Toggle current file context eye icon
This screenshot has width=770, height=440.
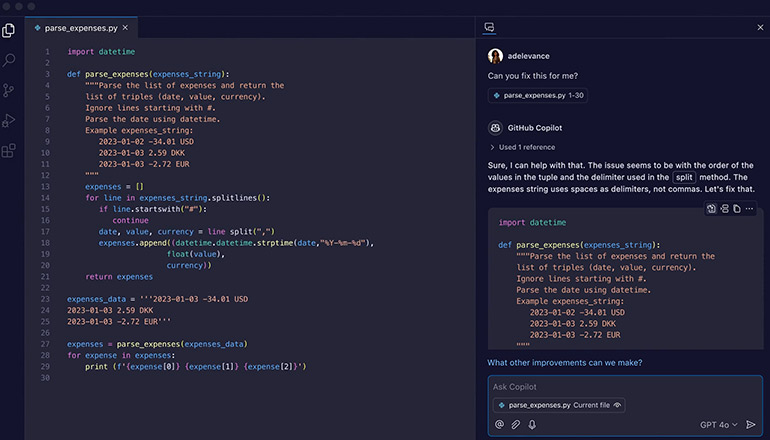coord(618,405)
